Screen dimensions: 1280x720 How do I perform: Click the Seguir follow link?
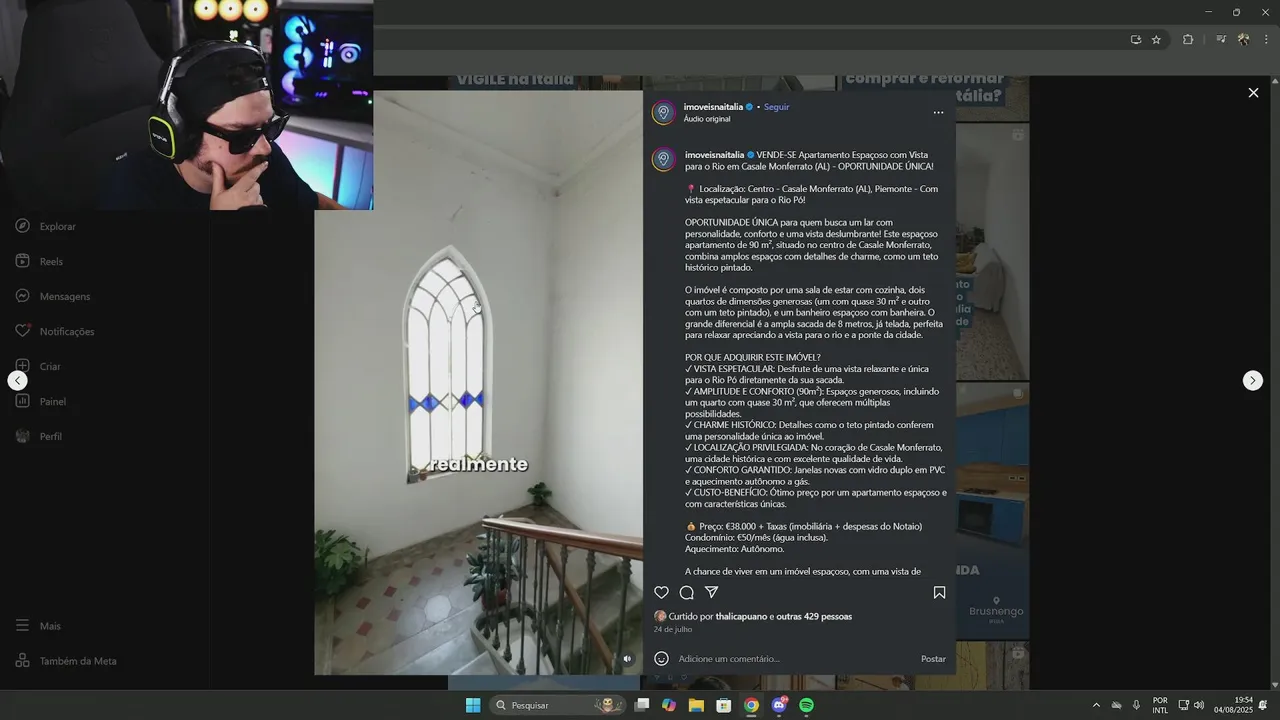pyautogui.click(x=776, y=107)
